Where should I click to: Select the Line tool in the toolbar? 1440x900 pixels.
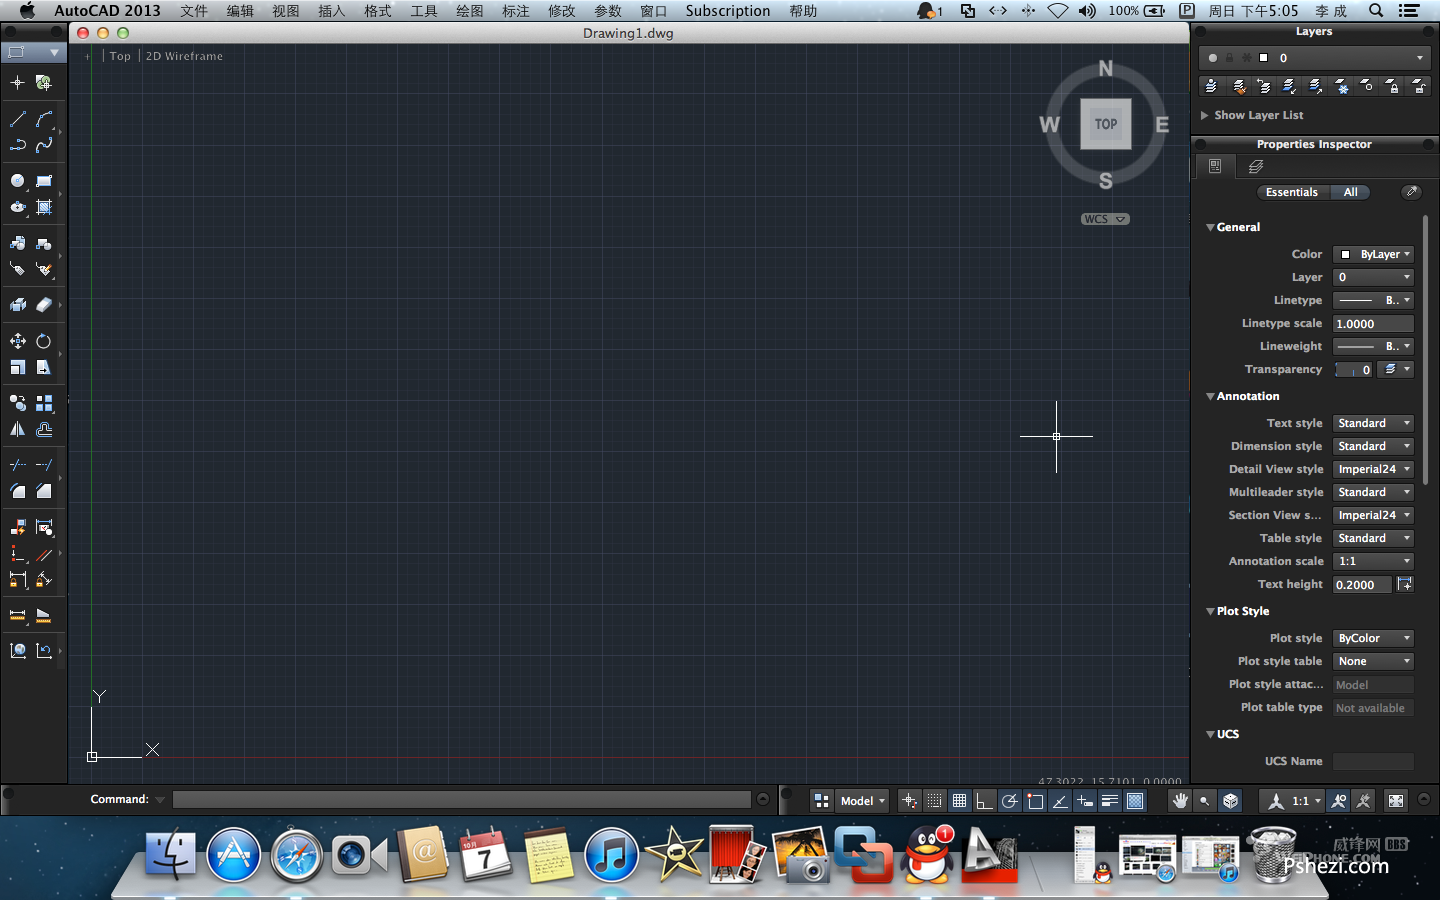(x=16, y=118)
